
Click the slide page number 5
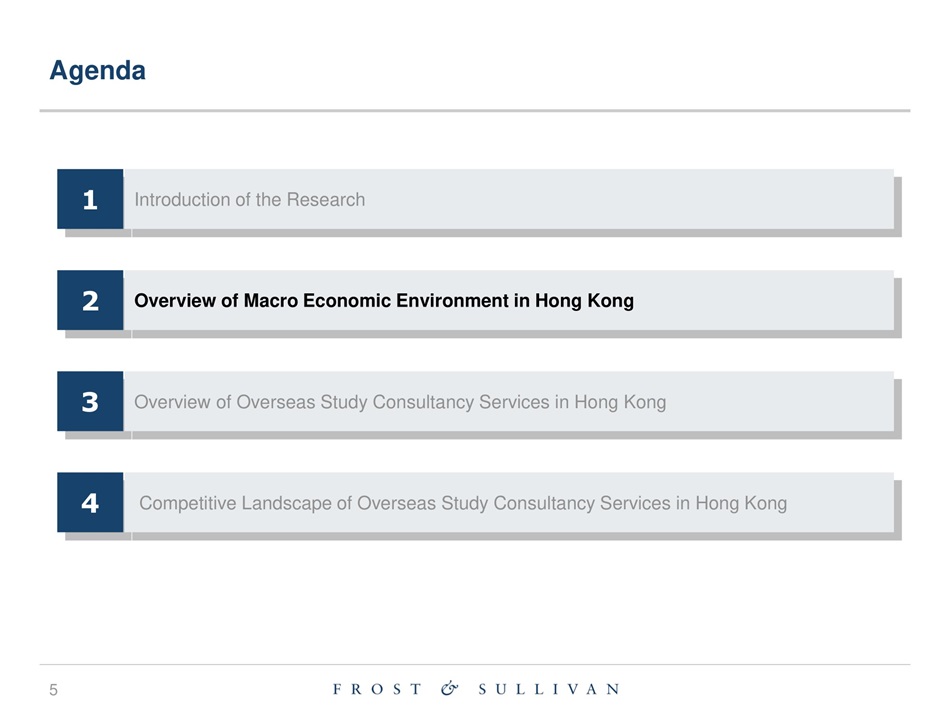[54, 689]
